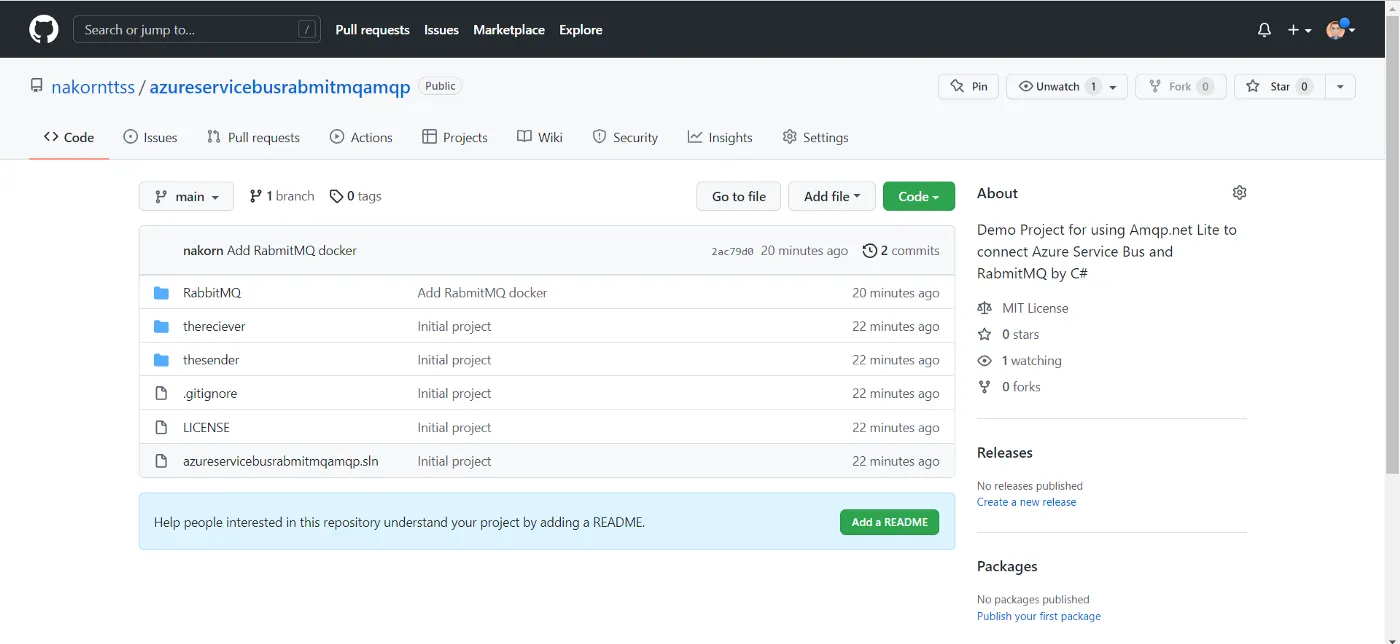Open the user avatar menu

(x=1340, y=29)
